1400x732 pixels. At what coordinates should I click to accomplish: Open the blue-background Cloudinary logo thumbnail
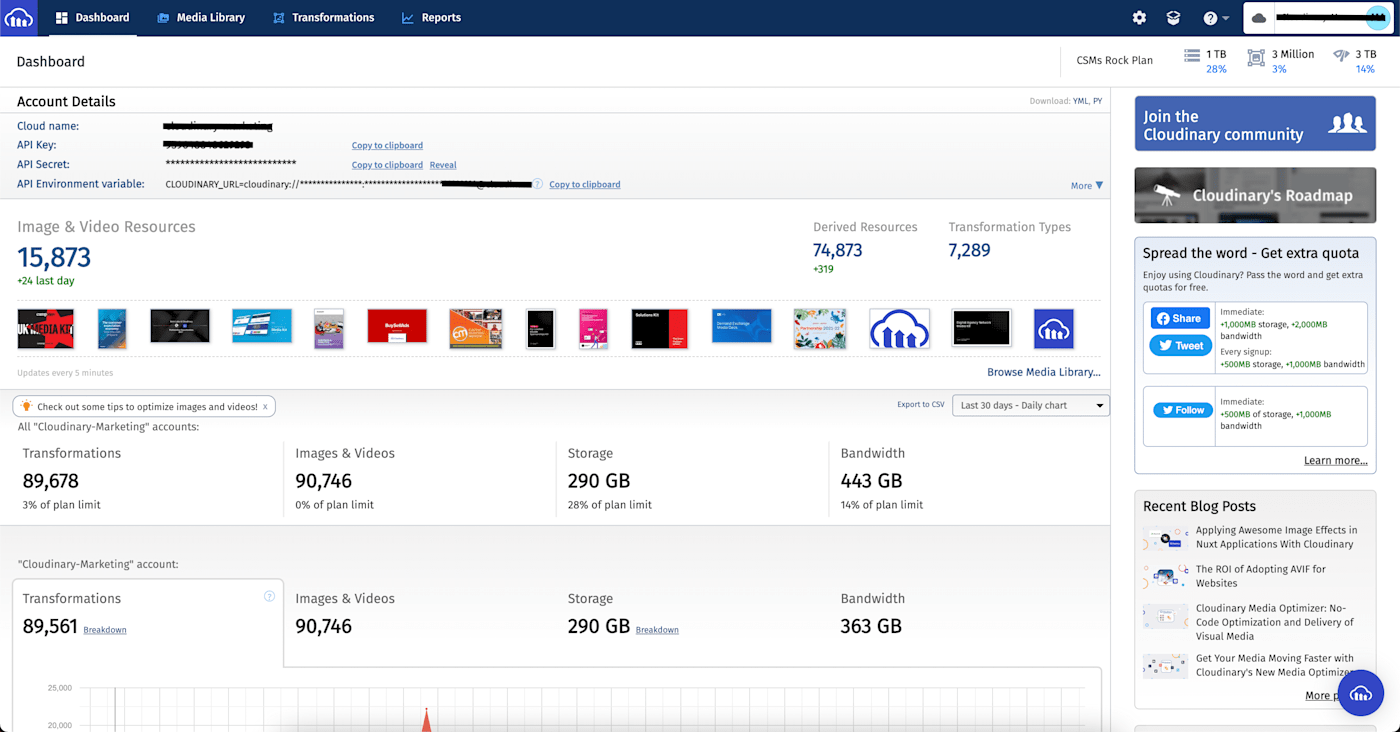tap(1054, 328)
